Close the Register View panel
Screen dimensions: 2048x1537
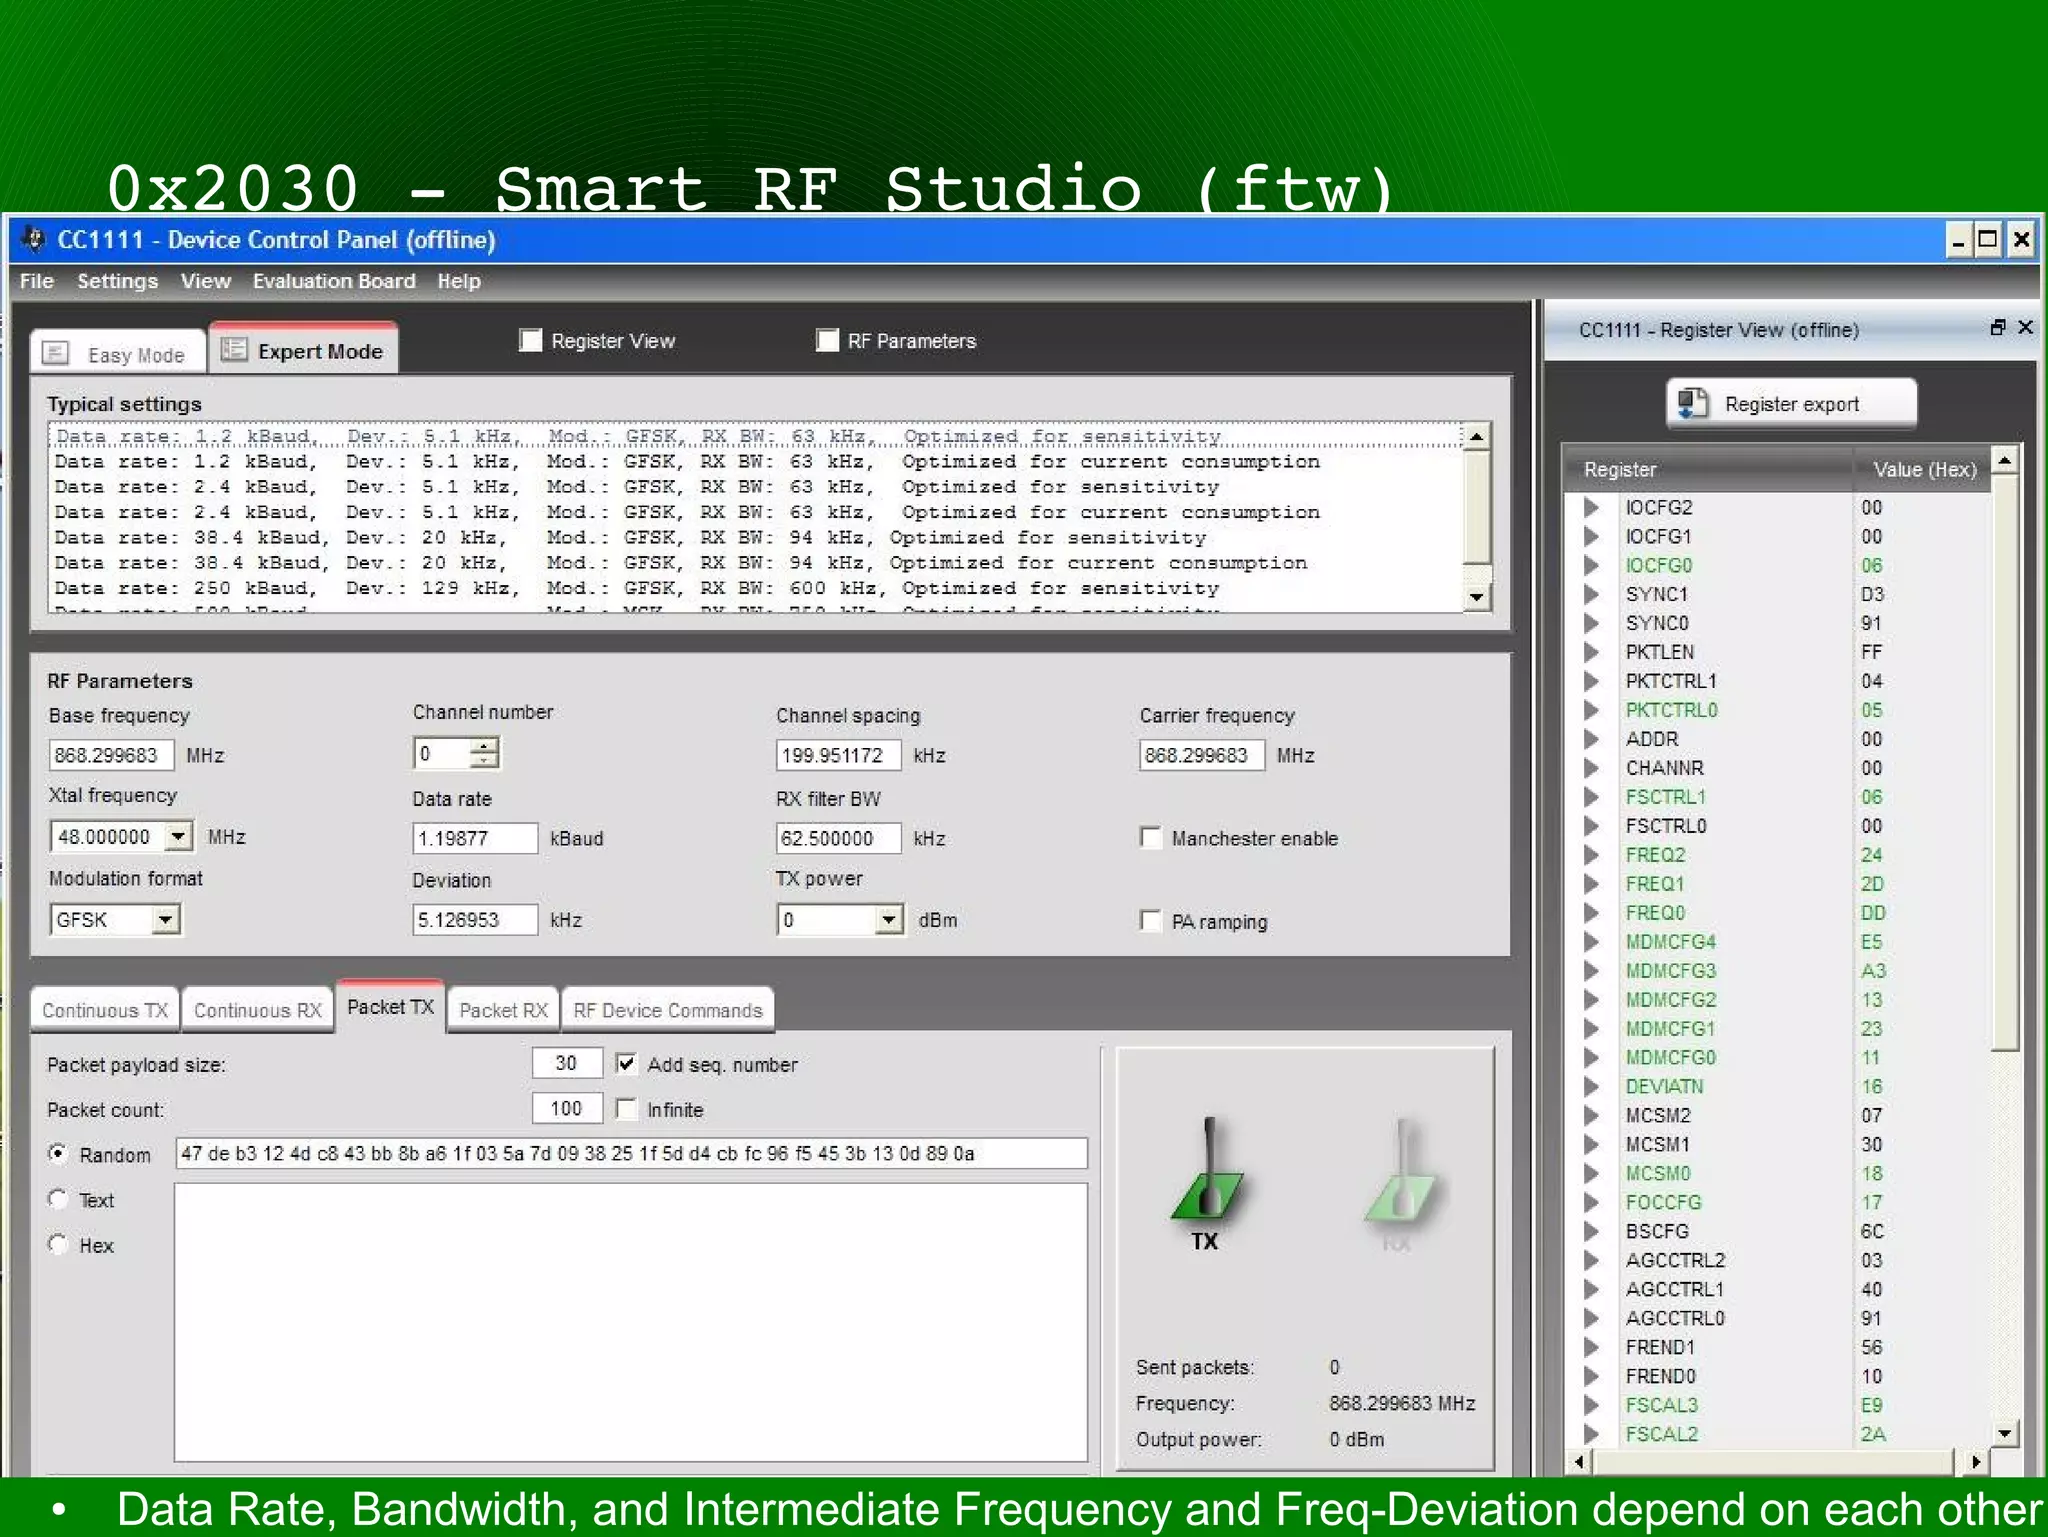[2025, 327]
